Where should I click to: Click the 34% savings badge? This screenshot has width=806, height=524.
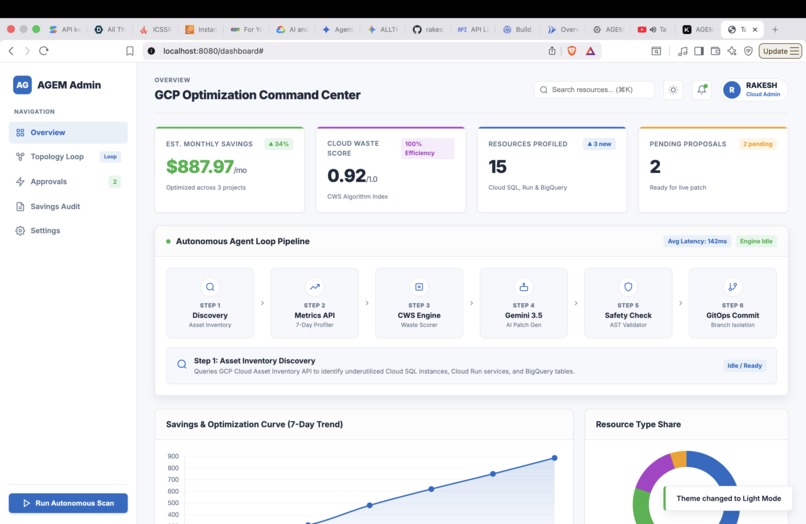[x=279, y=144]
